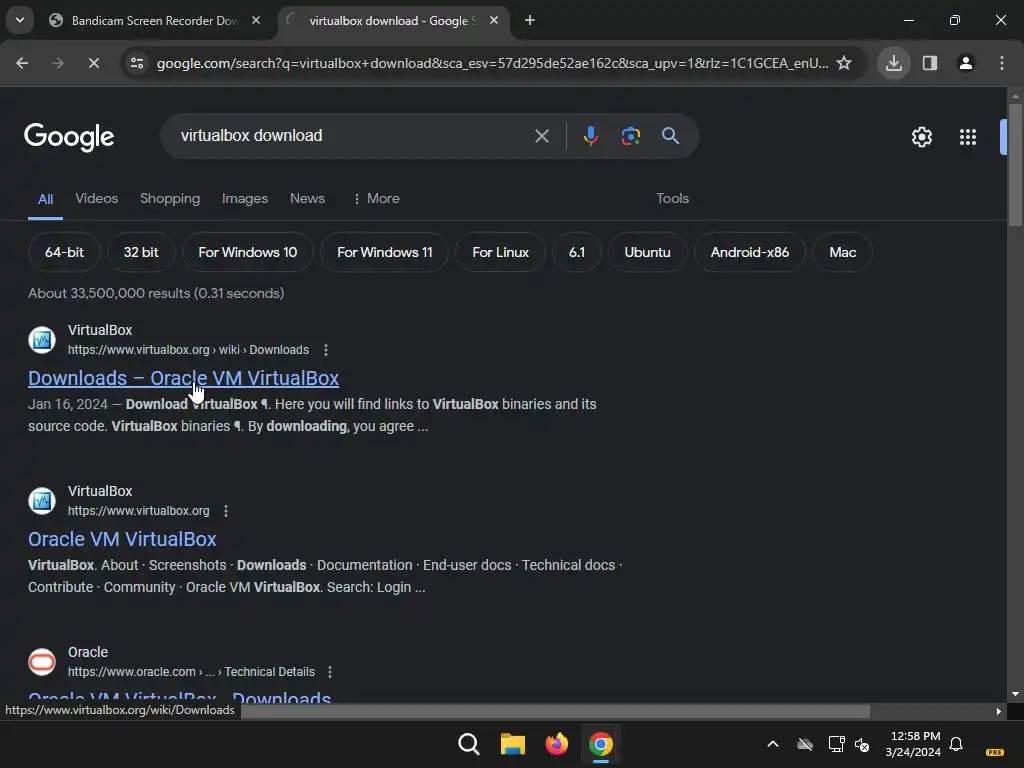The width and height of the screenshot is (1024, 768).
Task: Launch Firefox from taskbar
Action: coord(556,744)
